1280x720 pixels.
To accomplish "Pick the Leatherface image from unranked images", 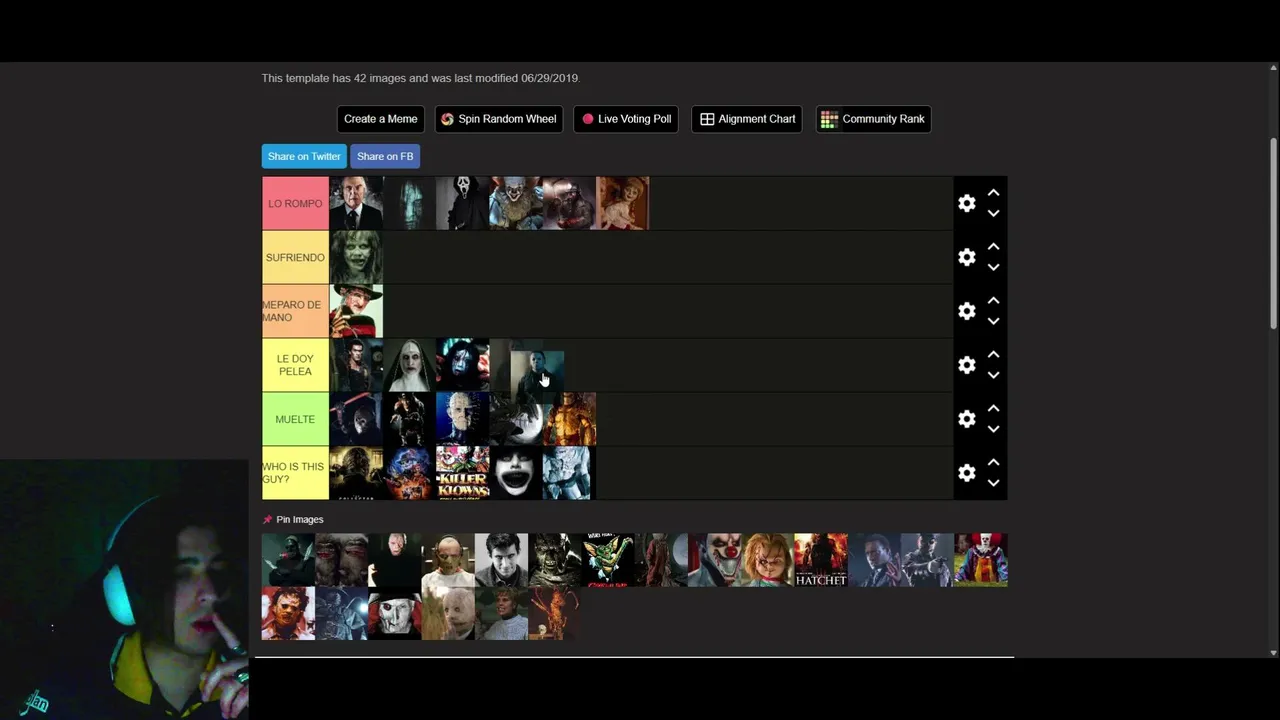I will pos(288,613).
